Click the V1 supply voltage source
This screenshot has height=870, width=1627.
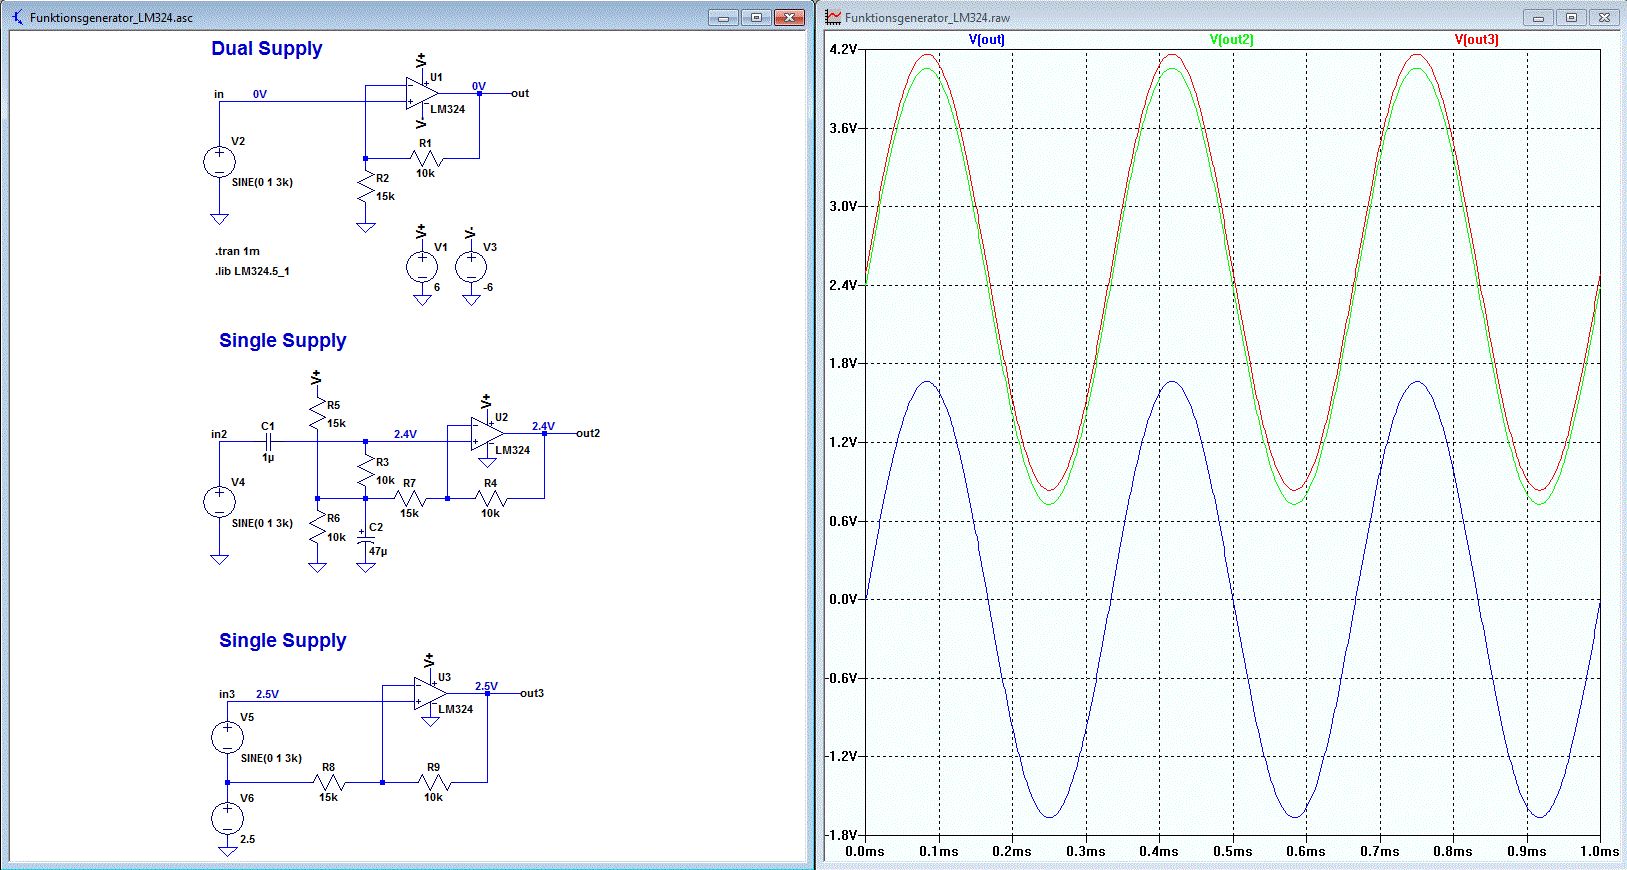tap(422, 267)
